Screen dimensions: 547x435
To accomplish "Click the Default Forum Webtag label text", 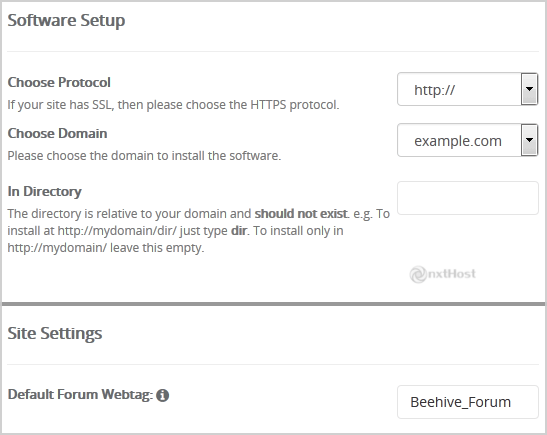I will (x=80, y=395).
